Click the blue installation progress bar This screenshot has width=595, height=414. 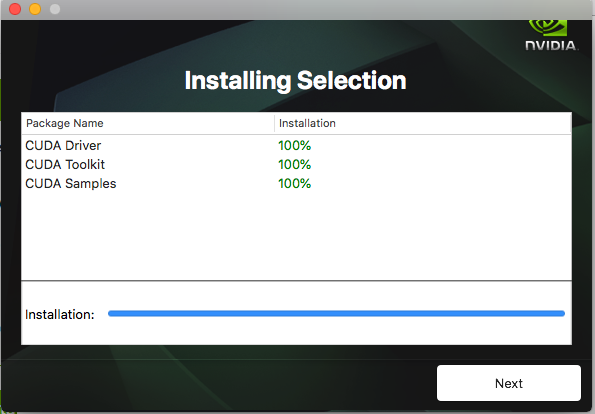click(x=336, y=313)
